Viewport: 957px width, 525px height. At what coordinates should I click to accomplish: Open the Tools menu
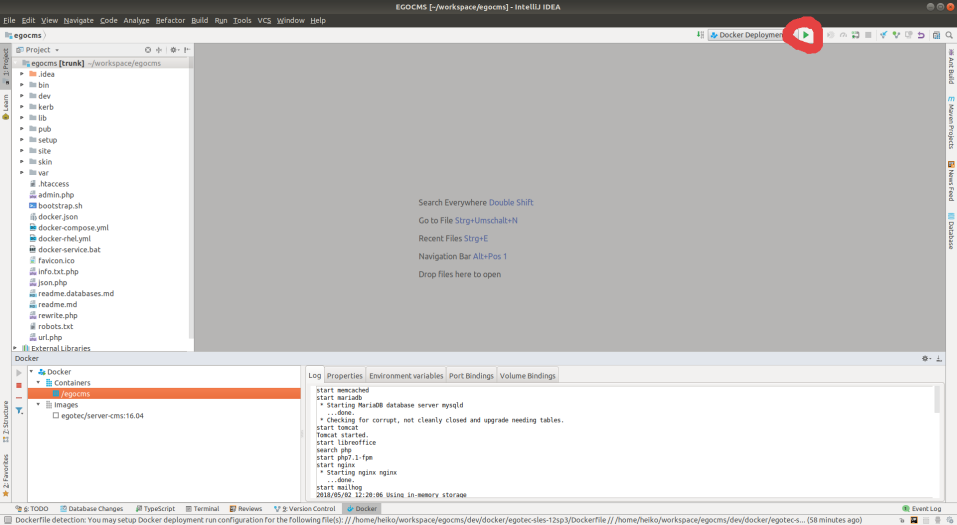pos(242,20)
